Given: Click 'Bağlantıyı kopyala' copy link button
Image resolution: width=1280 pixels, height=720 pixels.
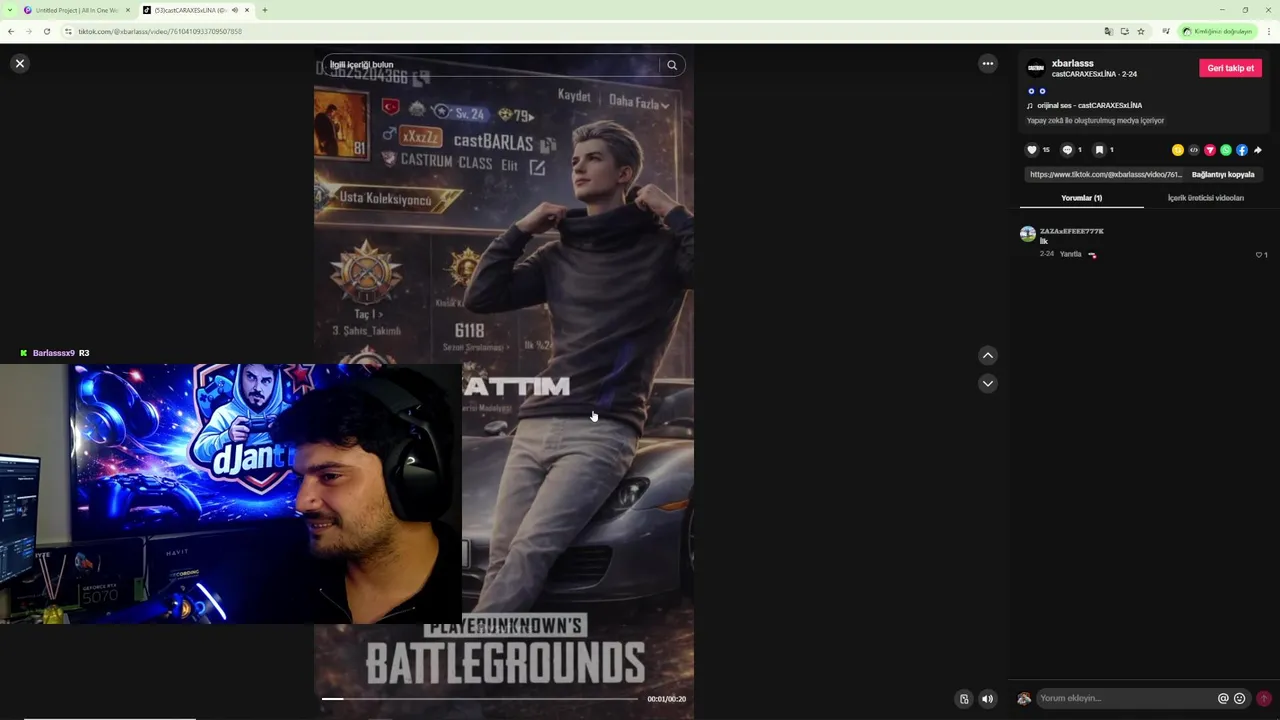Looking at the screenshot, I should [x=1223, y=174].
